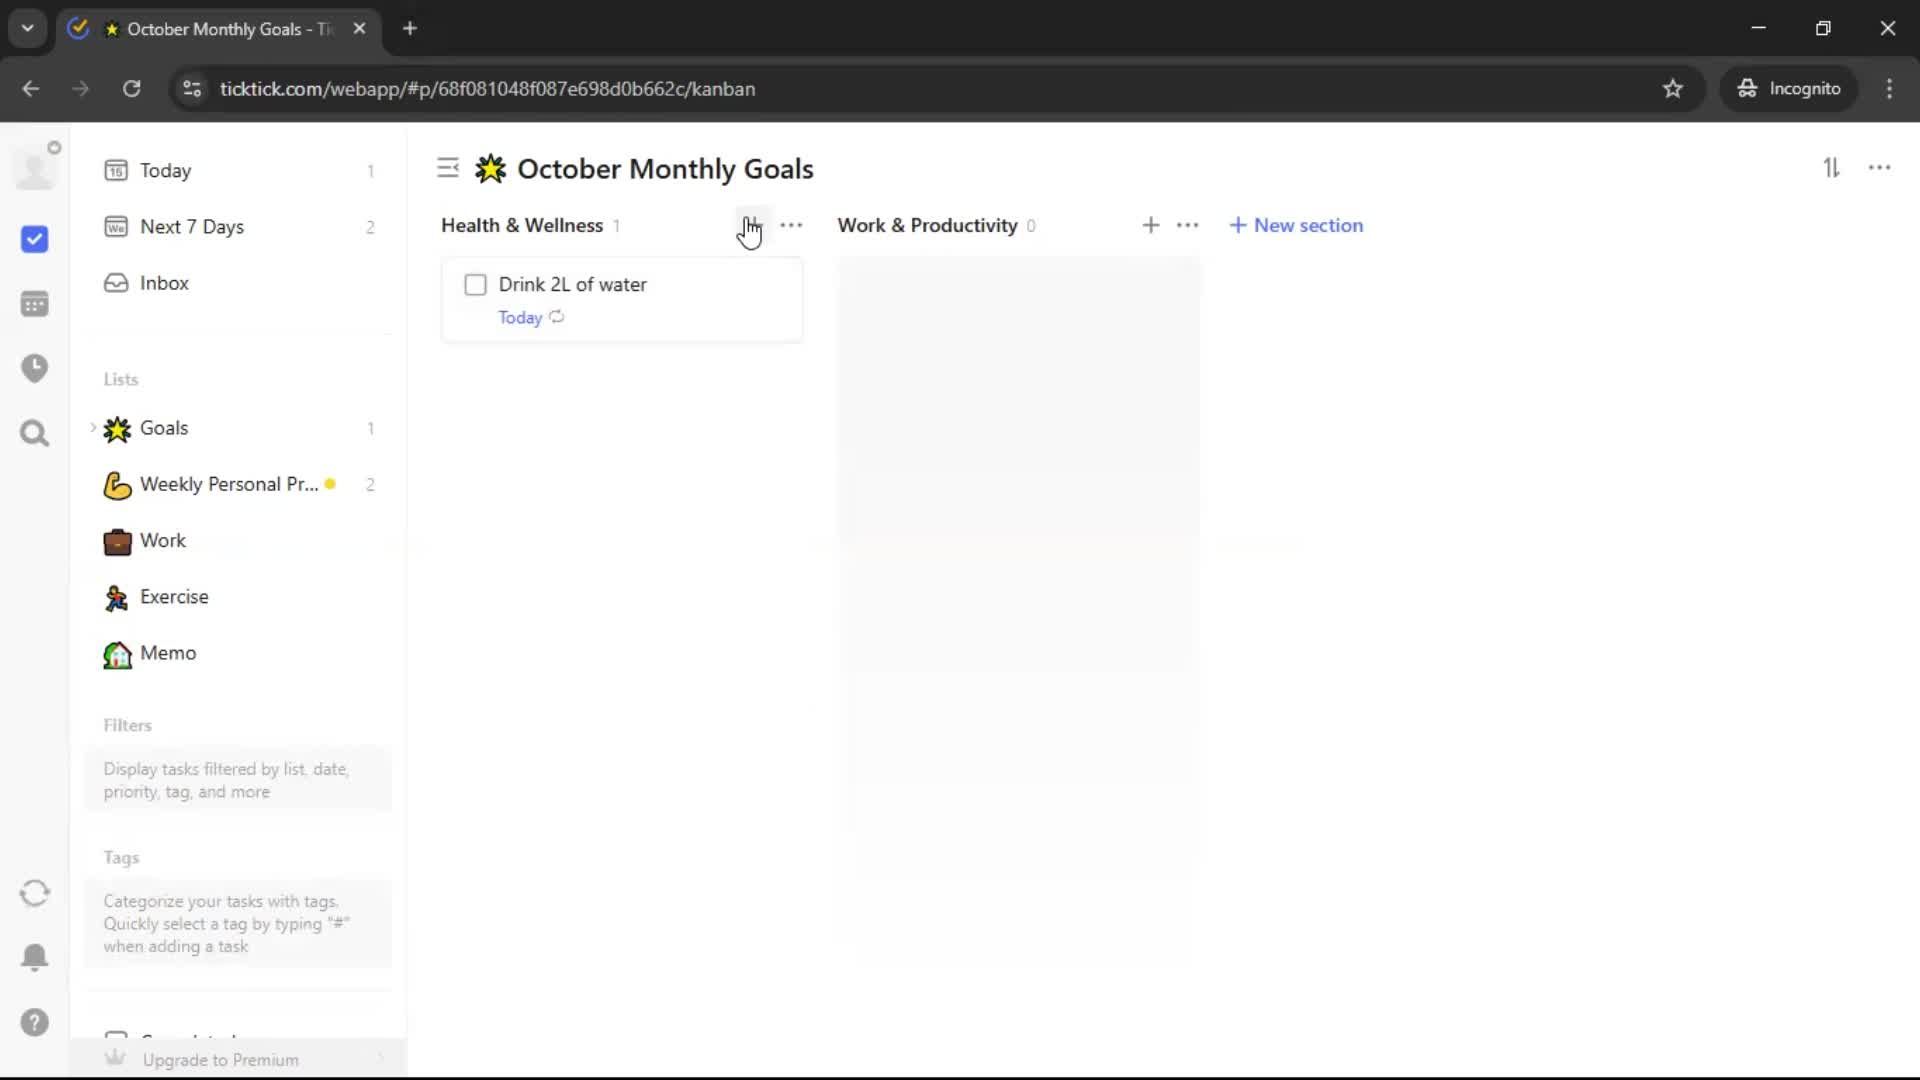Viewport: 1920px width, 1080px height.
Task: Click the Sync icon in sidebar
Action: (35, 893)
